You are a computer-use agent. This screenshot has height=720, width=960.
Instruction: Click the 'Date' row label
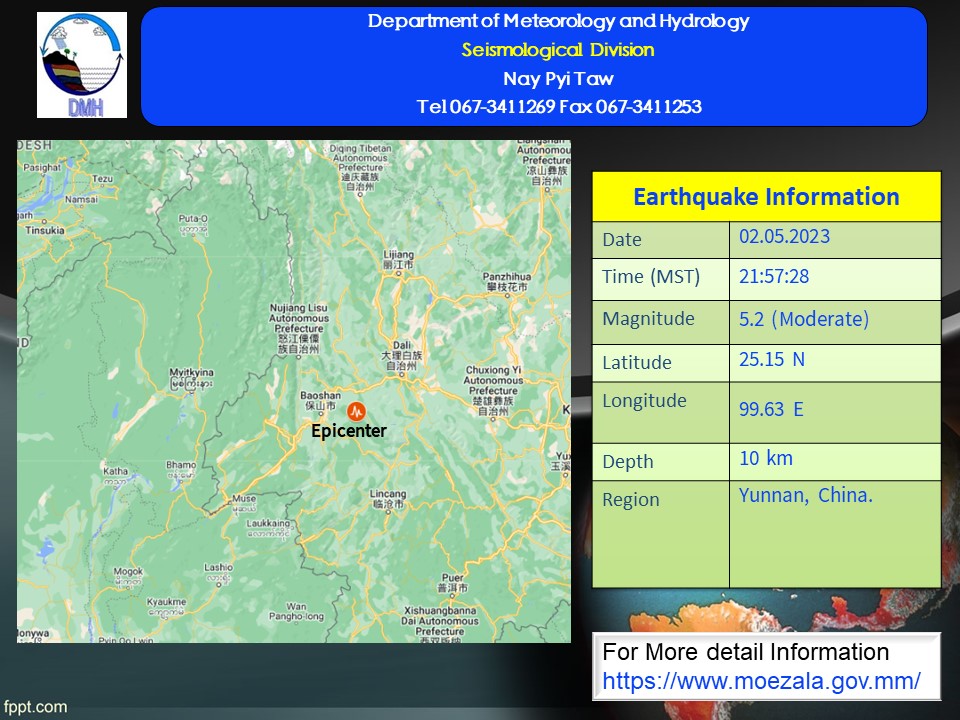coord(622,239)
